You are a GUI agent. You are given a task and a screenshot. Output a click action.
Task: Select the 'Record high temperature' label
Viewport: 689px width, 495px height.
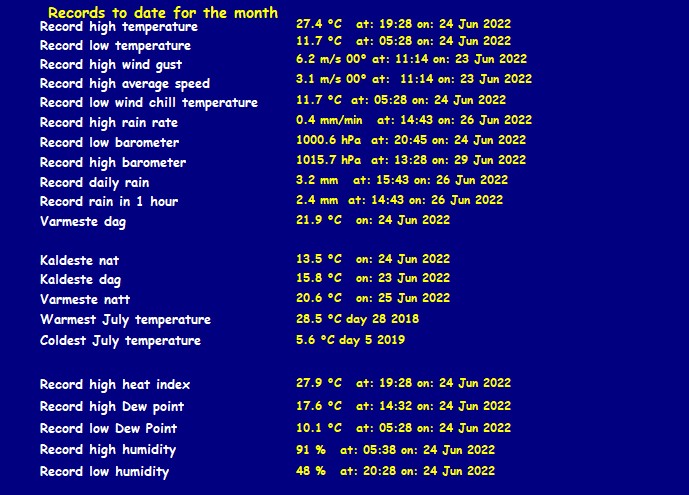click(x=119, y=27)
